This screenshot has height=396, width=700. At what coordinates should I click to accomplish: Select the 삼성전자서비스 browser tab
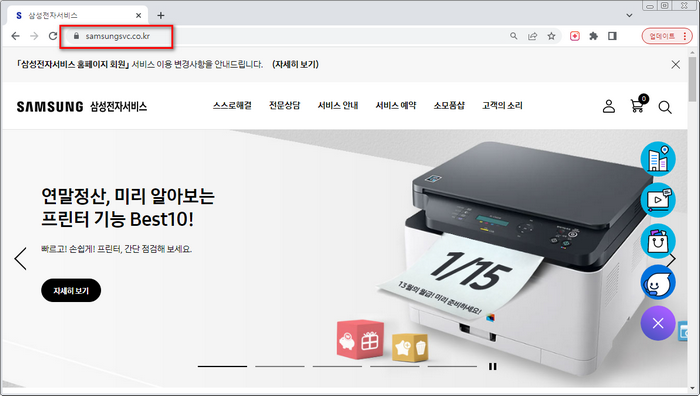(x=78, y=16)
